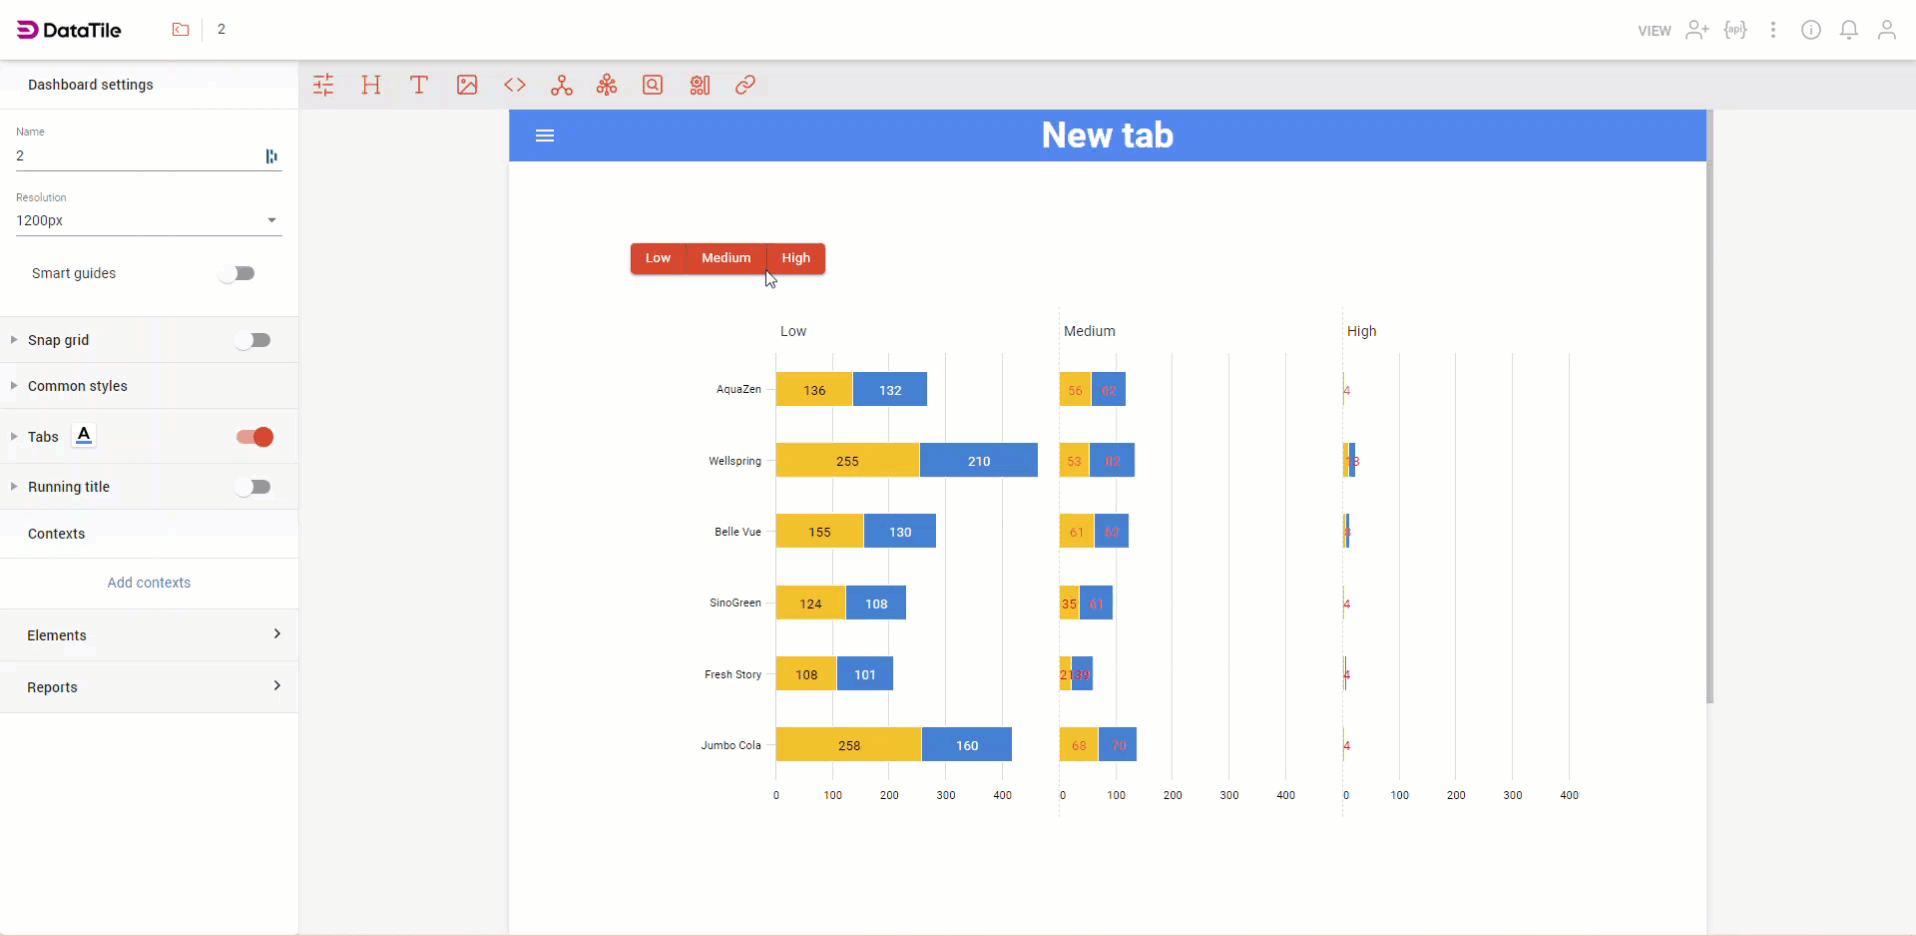Image resolution: width=1916 pixels, height=936 pixels.
Task: Open the filters/settings toolbar icon
Action: point(323,85)
